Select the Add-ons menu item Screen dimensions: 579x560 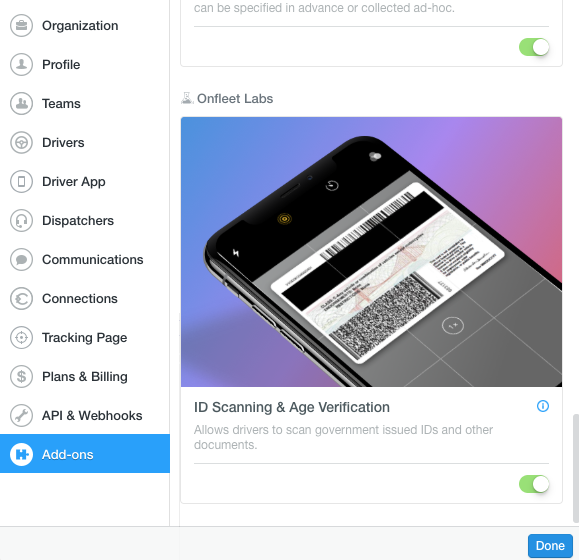[x=85, y=454]
